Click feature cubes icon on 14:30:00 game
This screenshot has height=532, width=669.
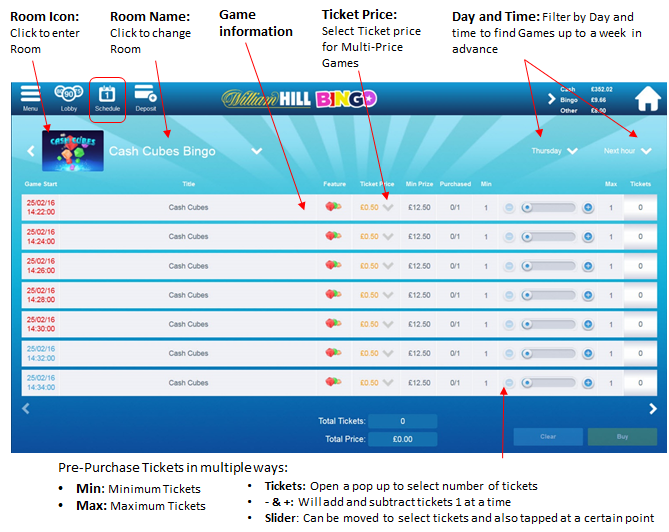pos(333,323)
